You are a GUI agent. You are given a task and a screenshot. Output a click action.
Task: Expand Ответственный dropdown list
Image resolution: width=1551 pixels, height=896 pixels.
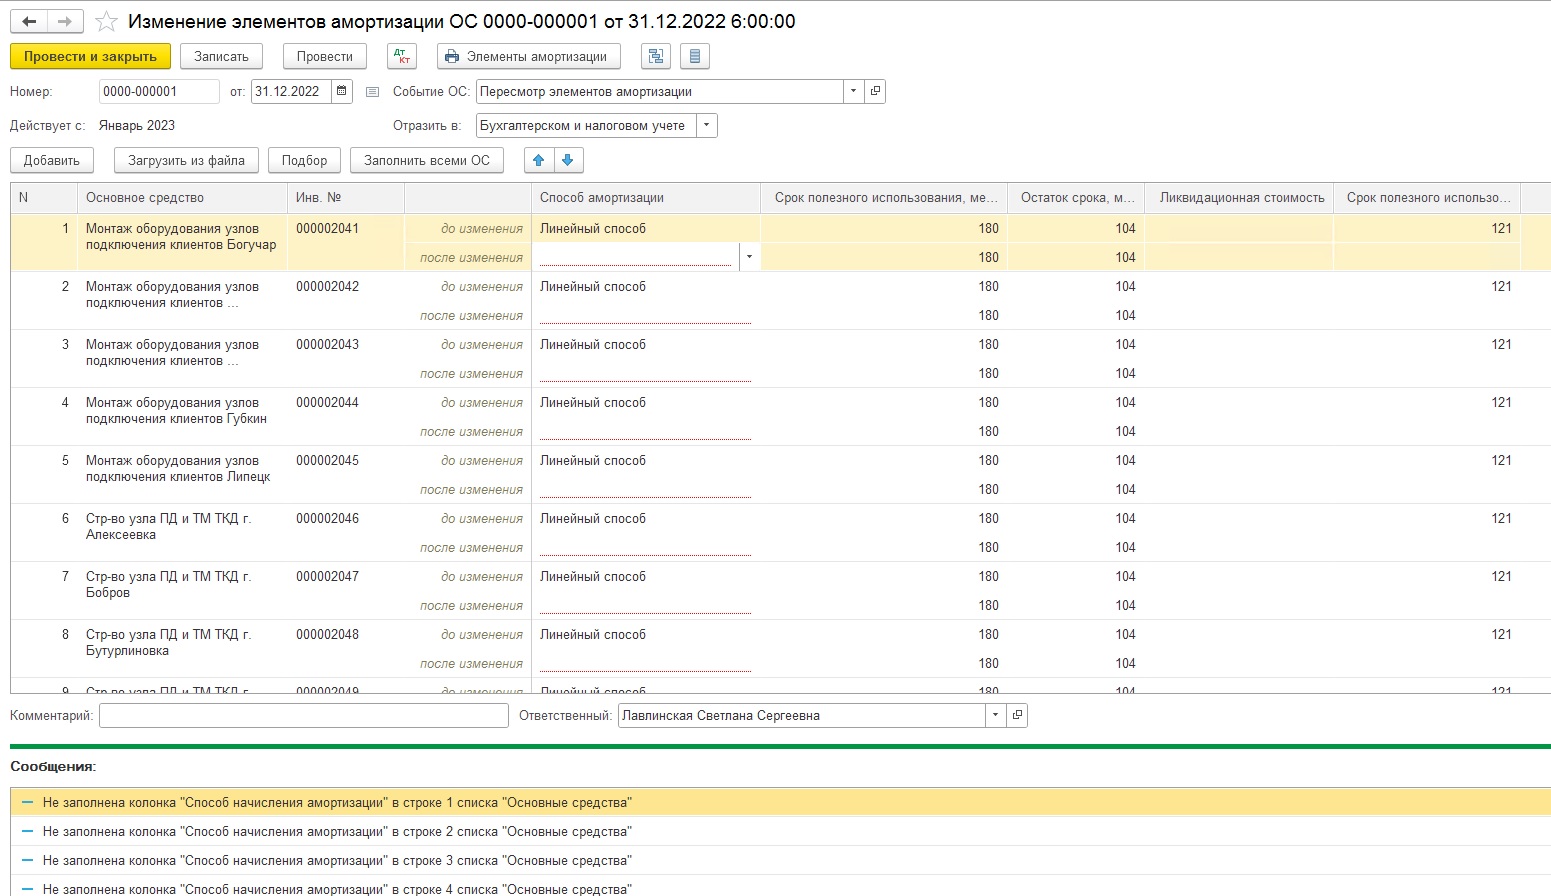tap(995, 715)
